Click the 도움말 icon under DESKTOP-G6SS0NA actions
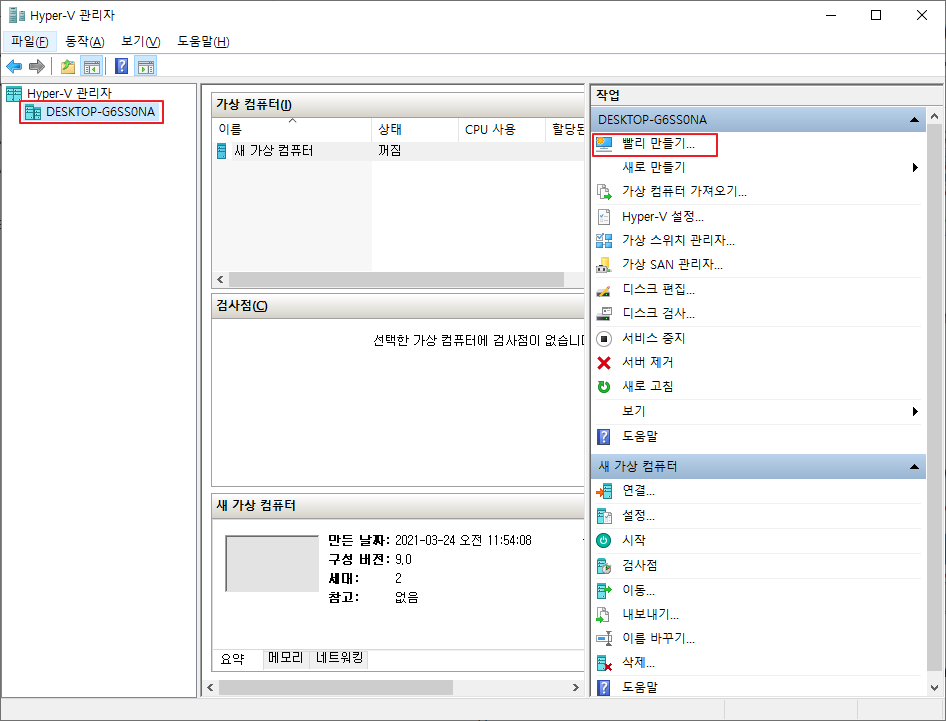946x721 pixels. (603, 437)
